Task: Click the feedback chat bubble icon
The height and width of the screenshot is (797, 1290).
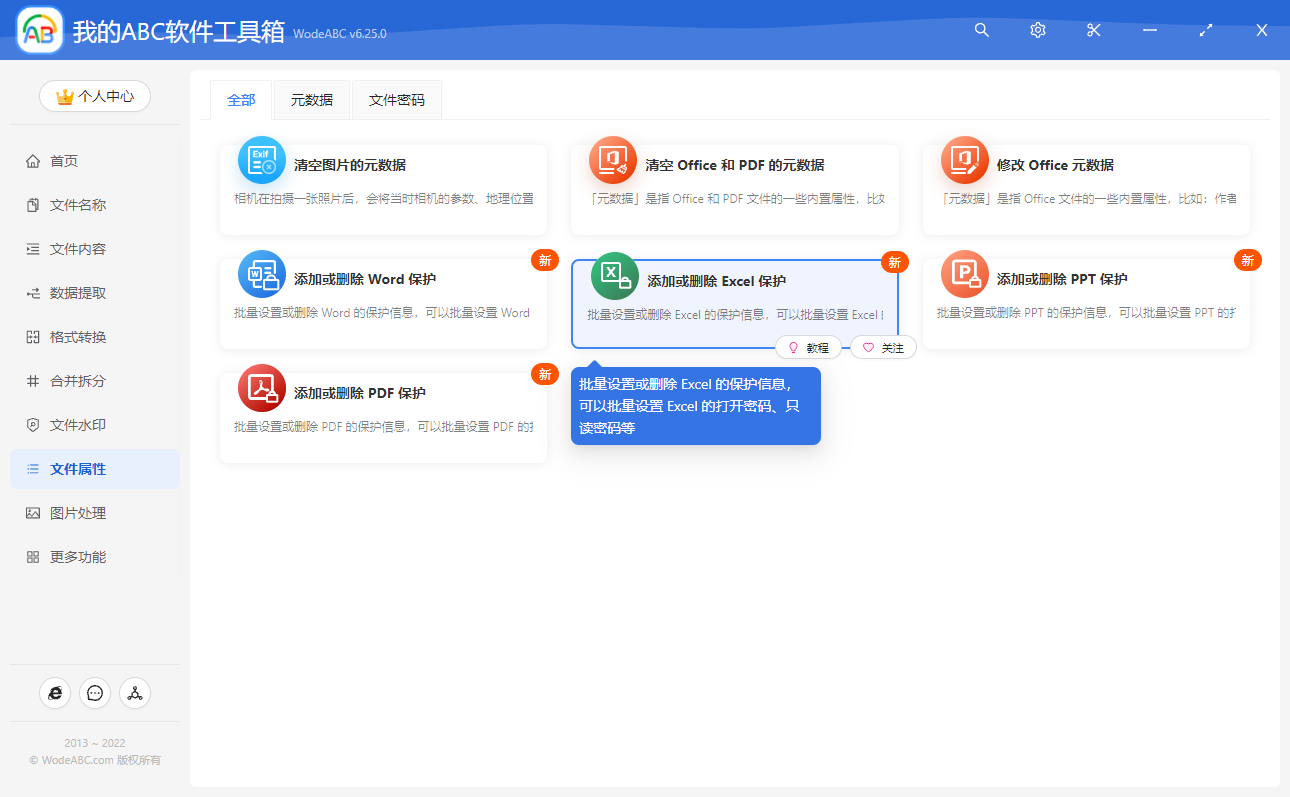Action: pos(94,692)
